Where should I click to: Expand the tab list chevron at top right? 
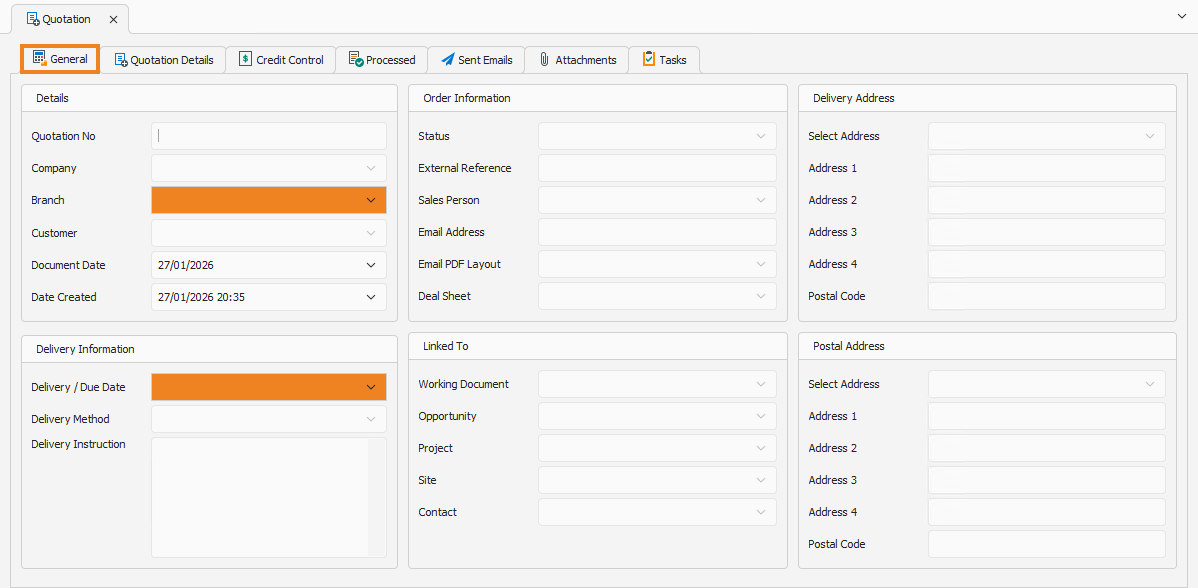click(x=1181, y=16)
